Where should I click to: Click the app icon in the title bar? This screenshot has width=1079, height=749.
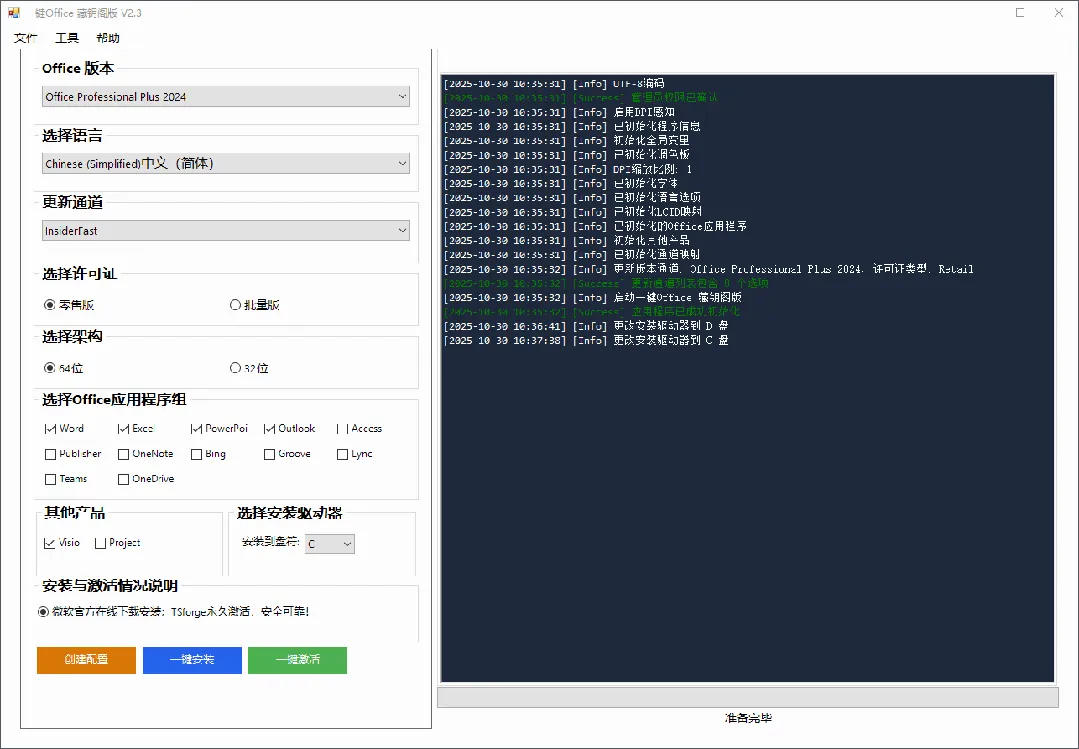(x=14, y=12)
